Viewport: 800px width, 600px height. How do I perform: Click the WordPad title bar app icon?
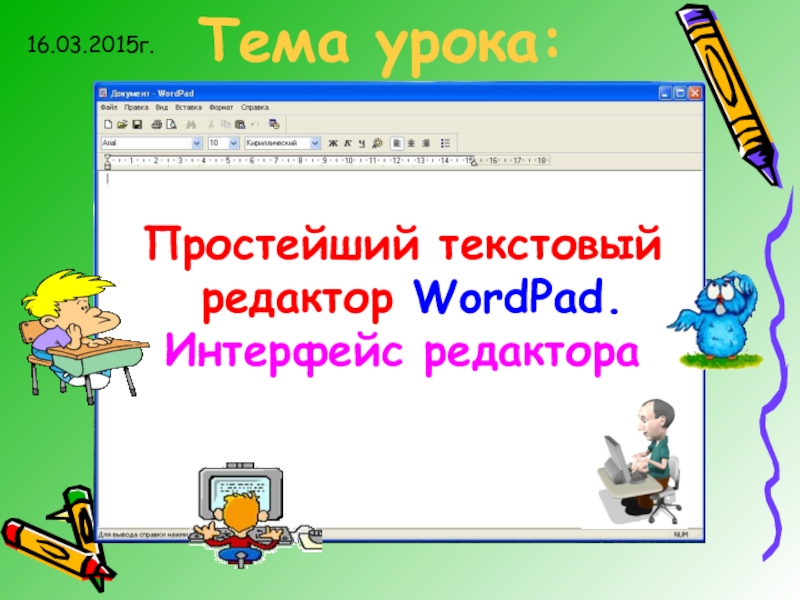[x=104, y=93]
